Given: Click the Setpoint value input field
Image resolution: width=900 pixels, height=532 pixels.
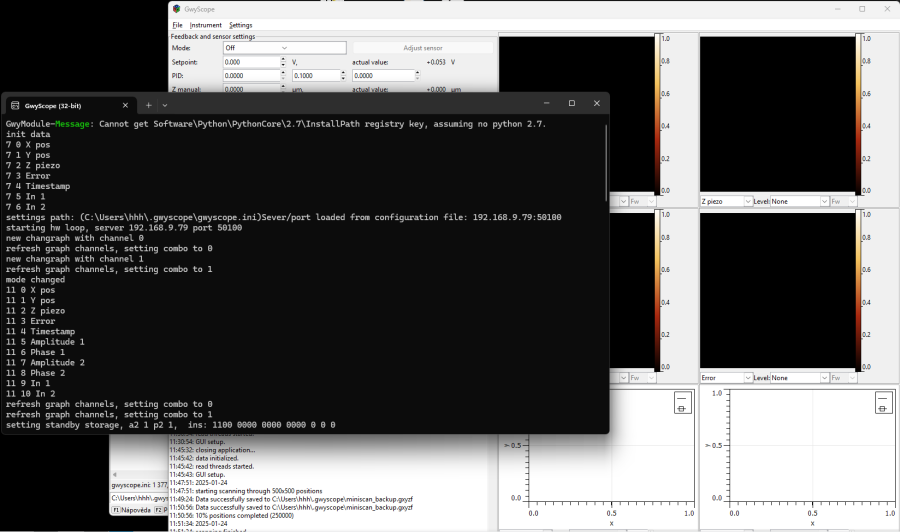Looking at the screenshot, I should [248, 62].
